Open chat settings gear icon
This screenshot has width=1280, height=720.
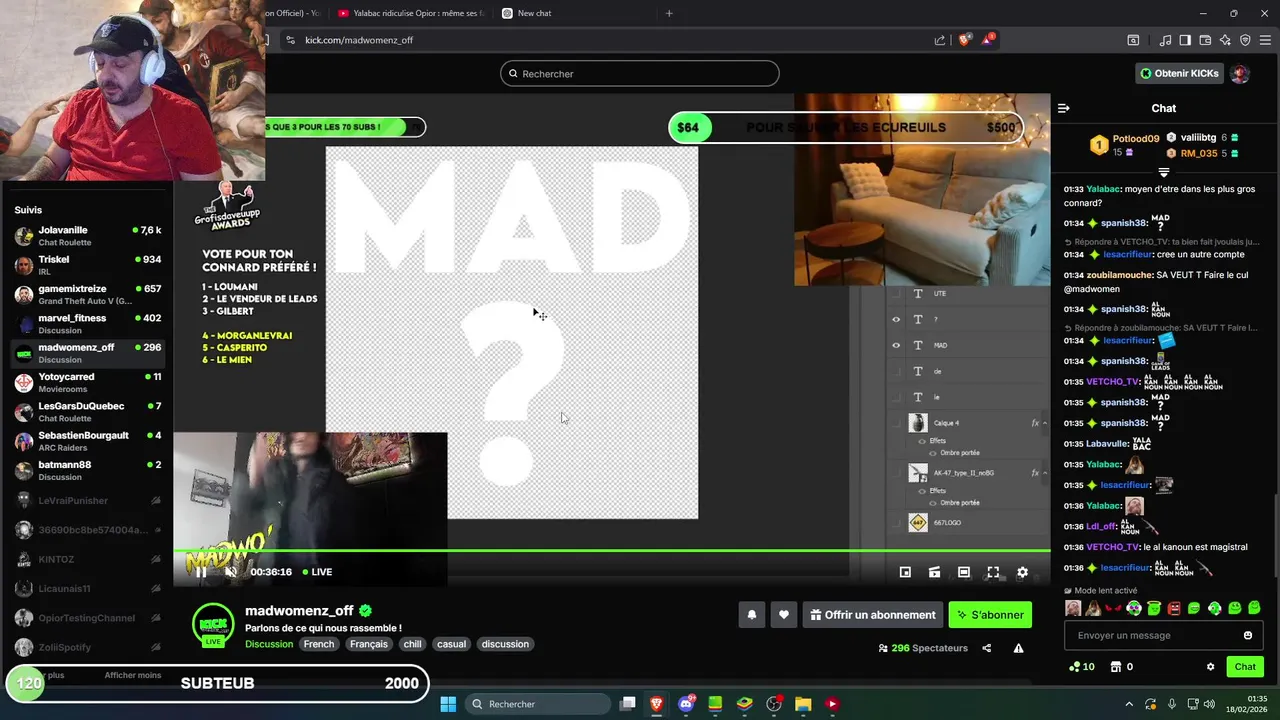(1210, 667)
